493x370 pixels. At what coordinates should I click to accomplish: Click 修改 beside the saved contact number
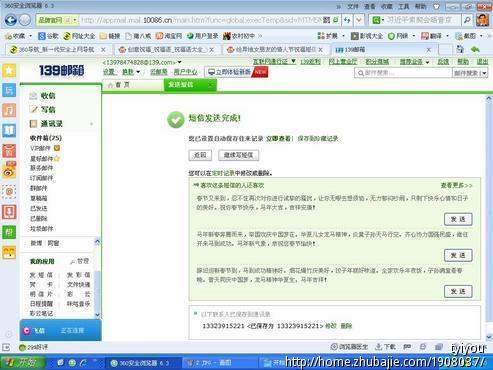point(331,326)
